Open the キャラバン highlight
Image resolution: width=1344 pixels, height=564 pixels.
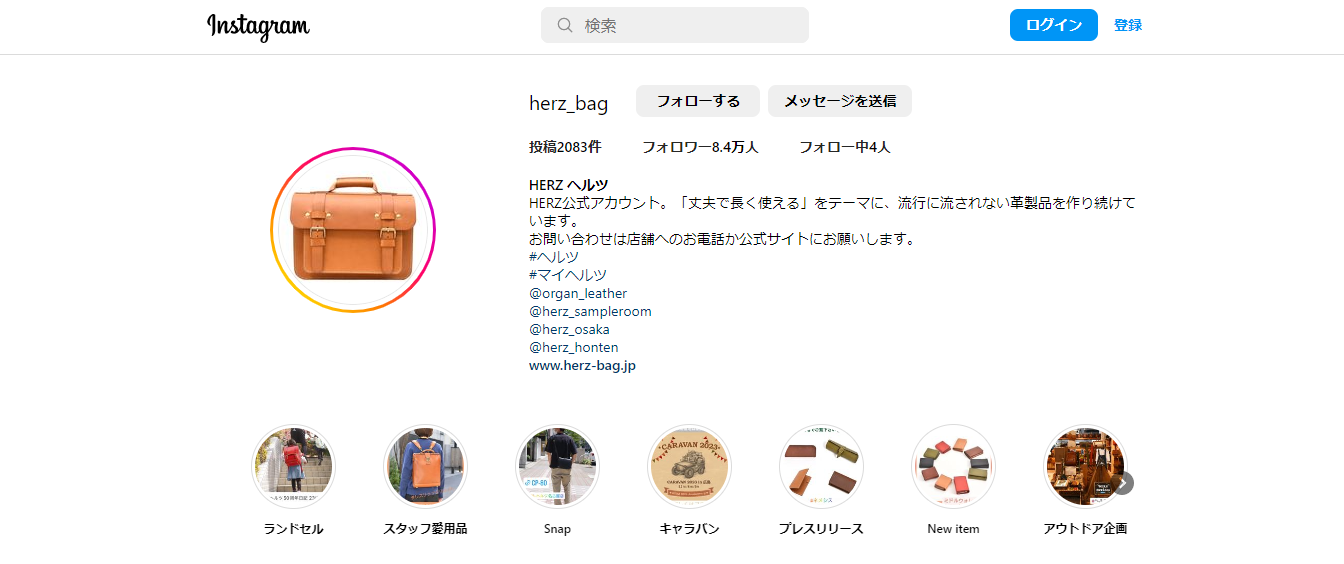689,467
